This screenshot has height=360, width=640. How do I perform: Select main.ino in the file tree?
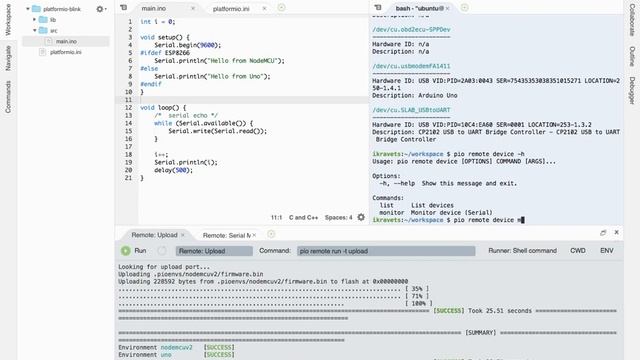(x=66, y=41)
